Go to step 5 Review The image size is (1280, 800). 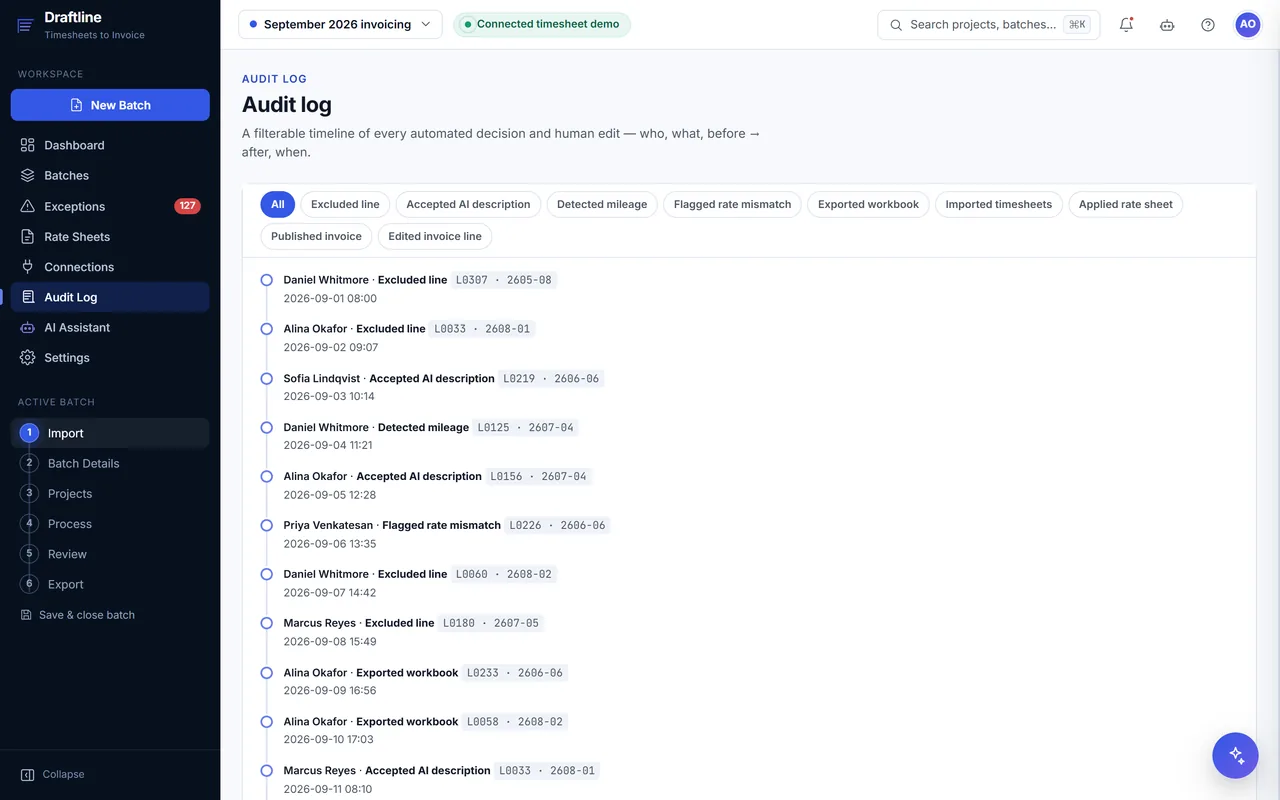click(x=110, y=554)
